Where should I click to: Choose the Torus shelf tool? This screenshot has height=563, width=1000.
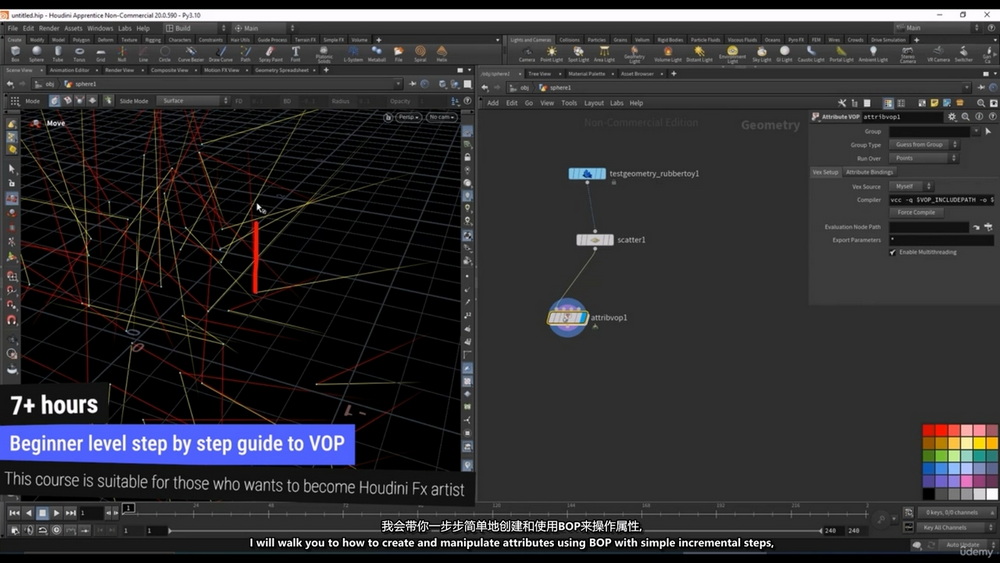79,54
